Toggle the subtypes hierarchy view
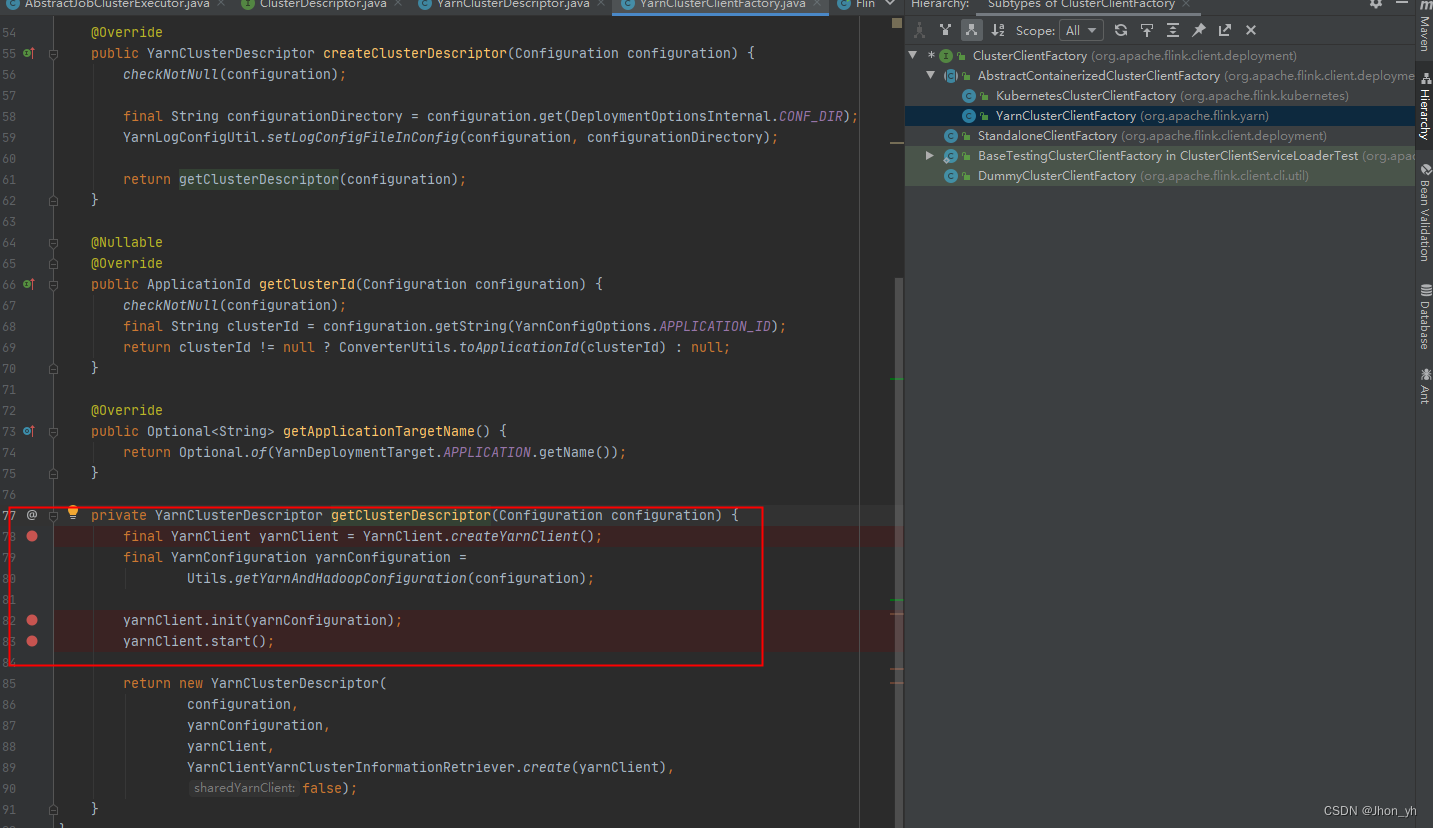1433x828 pixels. tap(971, 30)
